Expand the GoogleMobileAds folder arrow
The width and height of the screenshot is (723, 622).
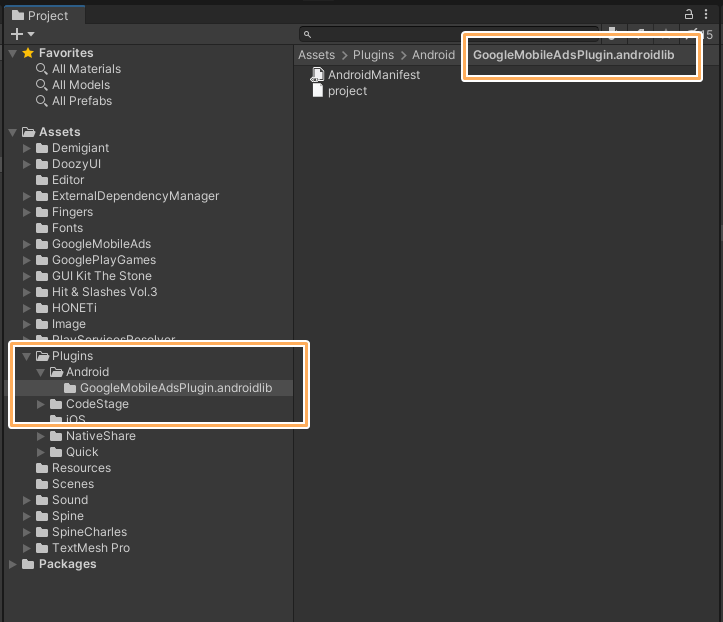click(27, 244)
